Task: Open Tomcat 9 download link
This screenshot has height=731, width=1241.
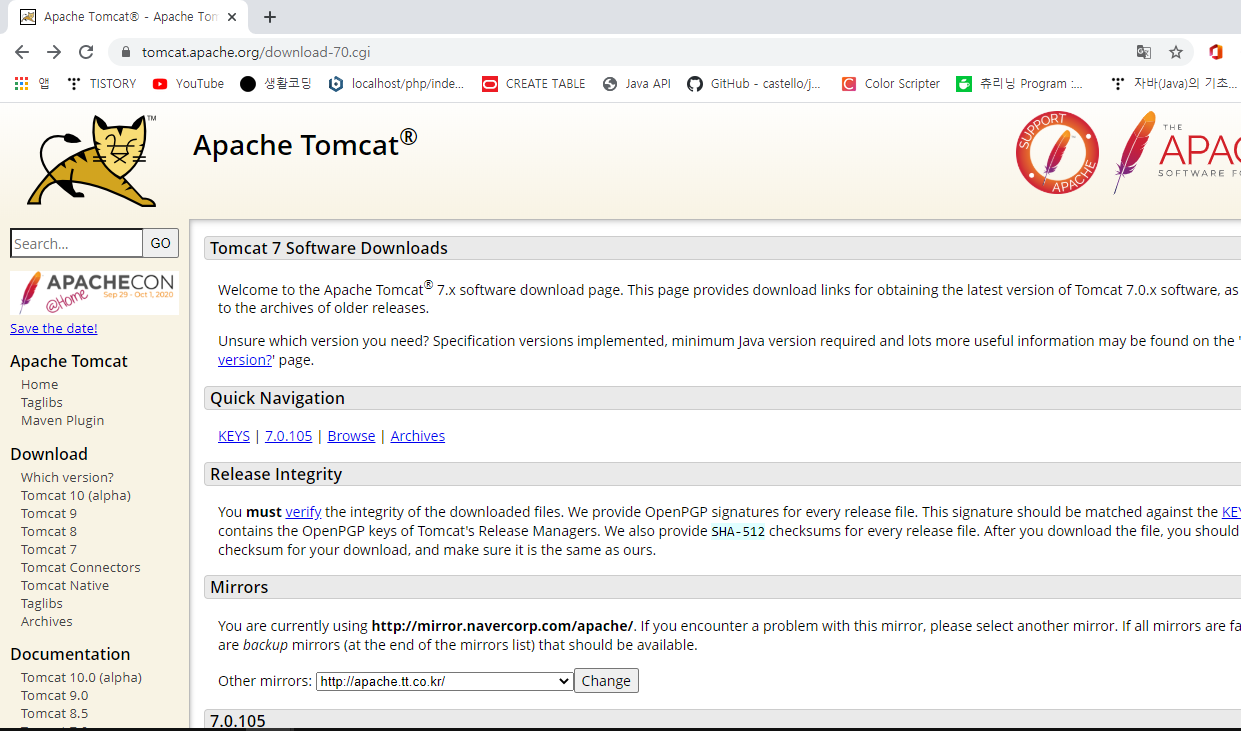Action: pos(49,514)
